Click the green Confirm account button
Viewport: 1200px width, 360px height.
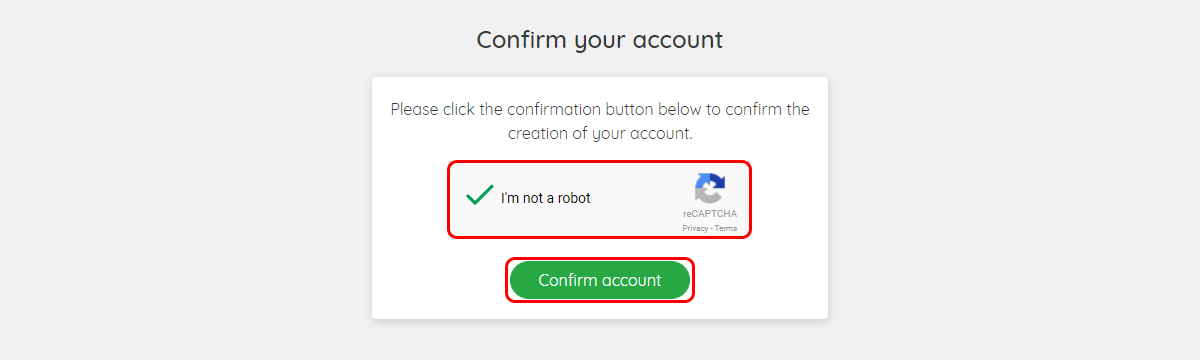tap(600, 280)
